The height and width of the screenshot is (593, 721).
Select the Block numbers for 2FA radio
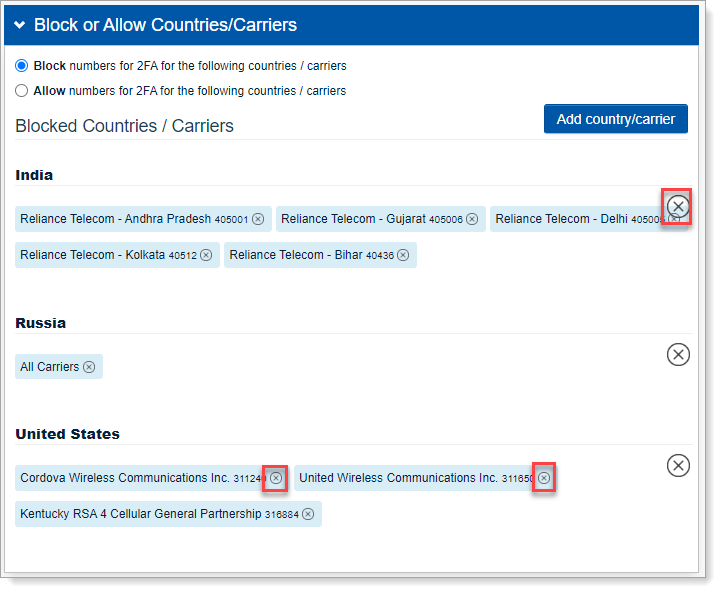[x=22, y=66]
